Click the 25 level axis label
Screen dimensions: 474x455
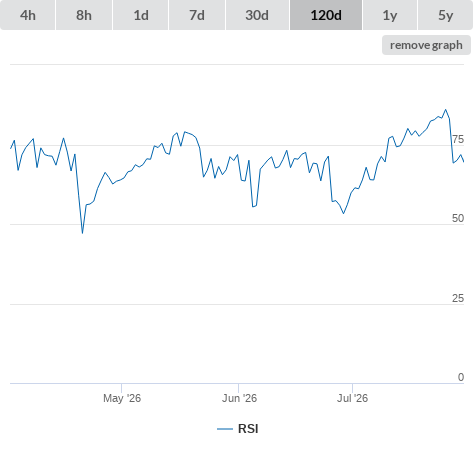click(458, 298)
